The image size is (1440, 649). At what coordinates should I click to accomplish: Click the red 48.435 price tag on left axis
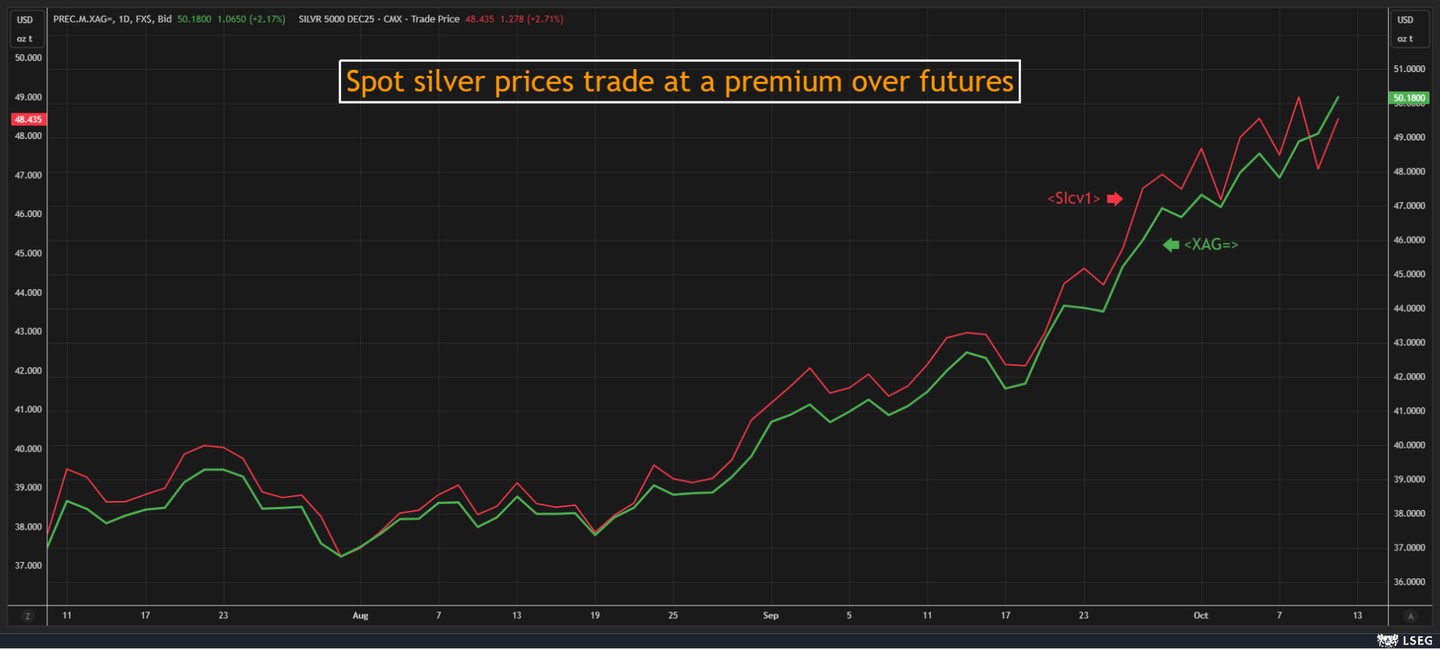click(x=27, y=119)
